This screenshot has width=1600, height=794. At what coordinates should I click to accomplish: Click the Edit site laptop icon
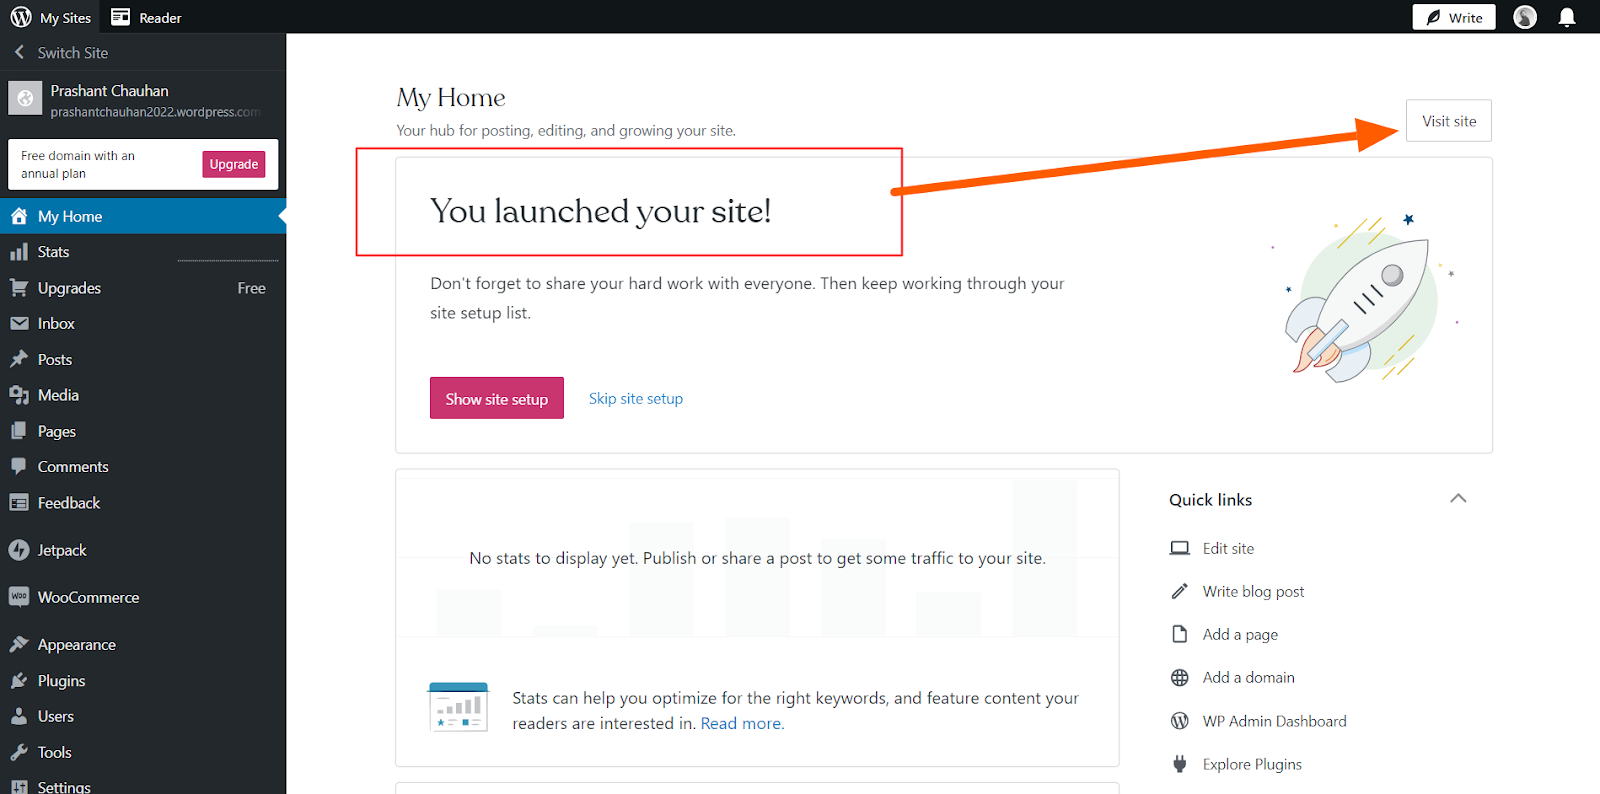coord(1180,548)
